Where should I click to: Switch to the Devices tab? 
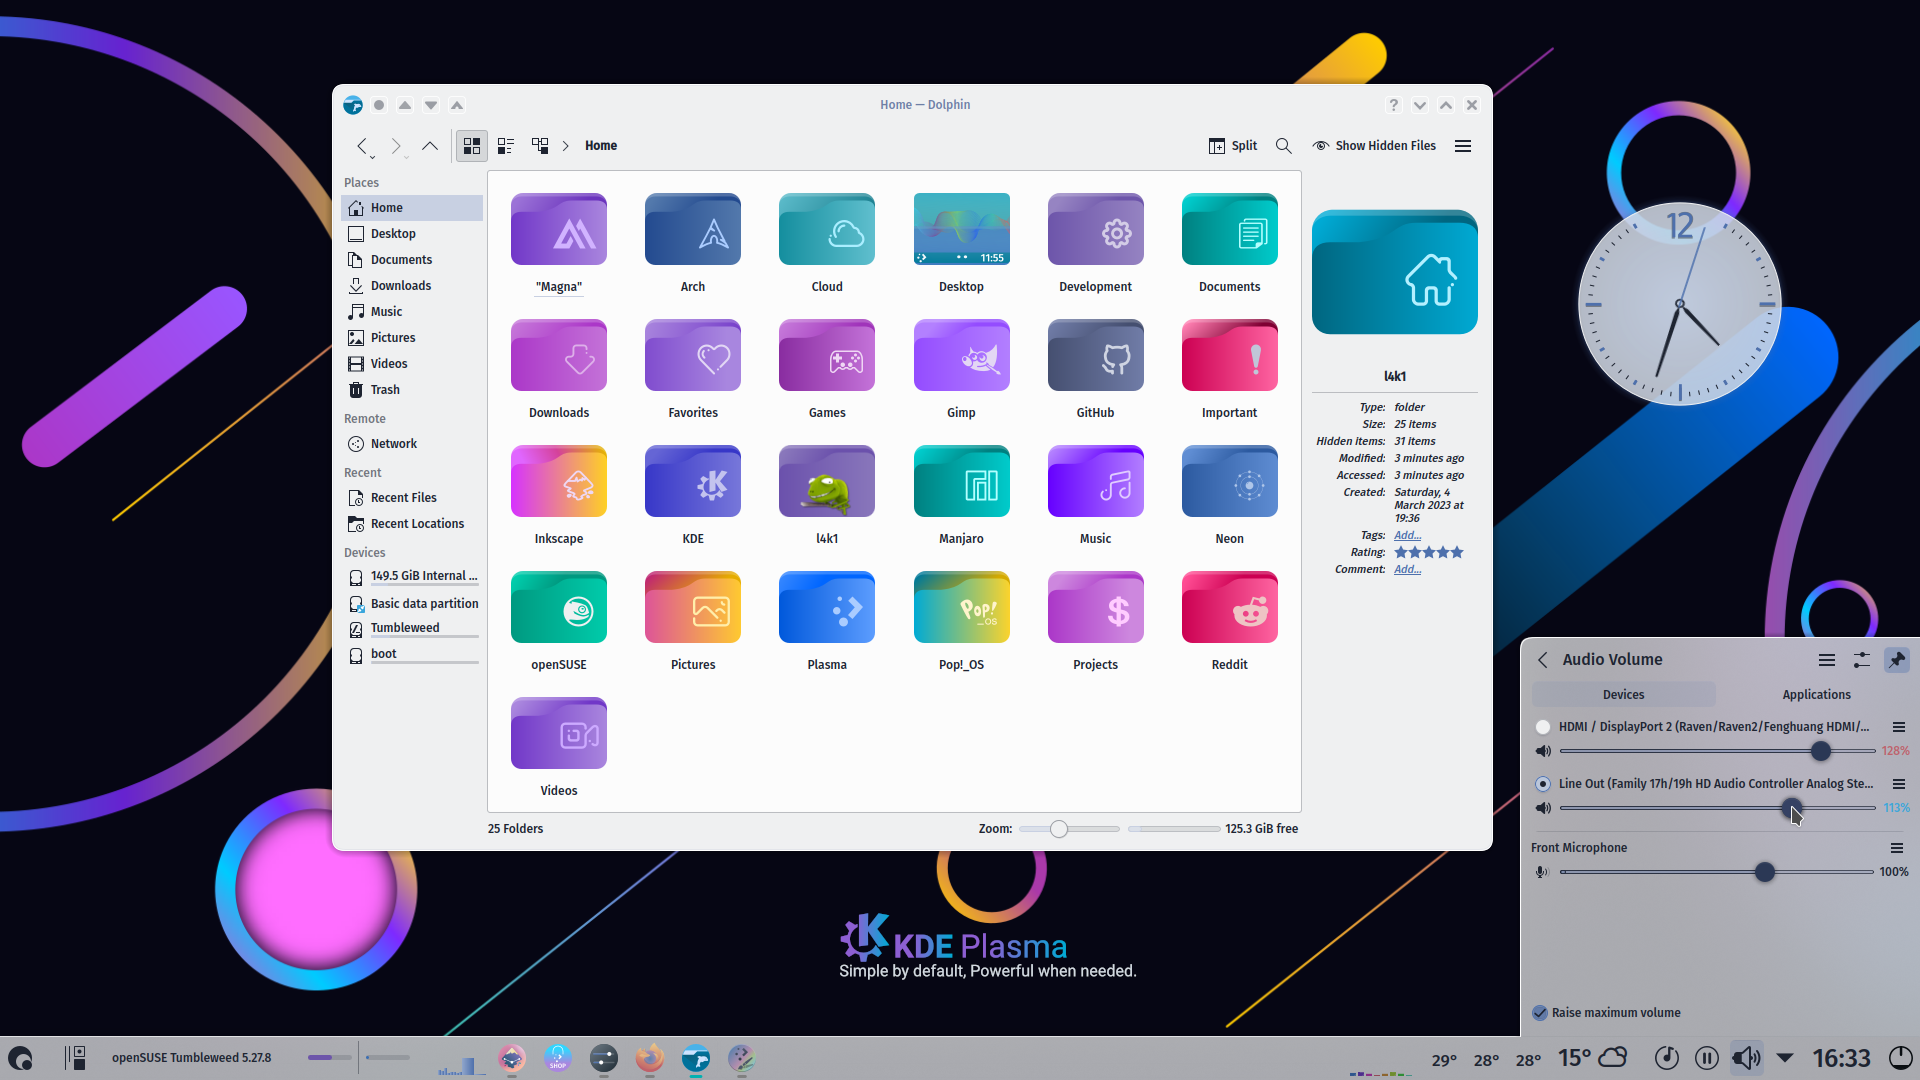click(1623, 695)
